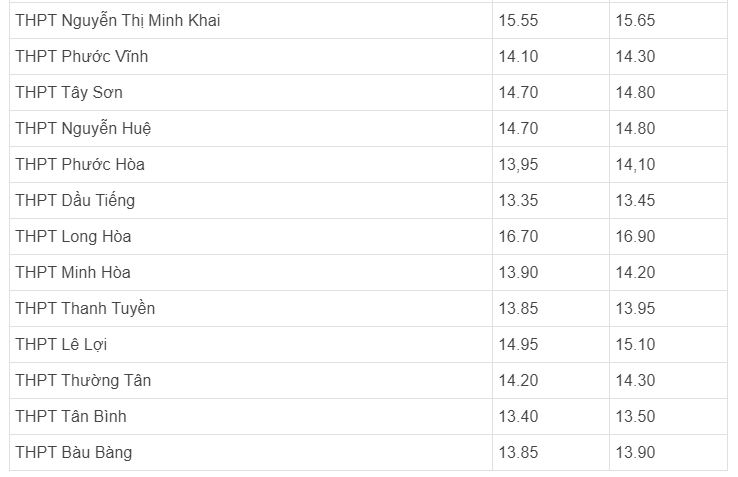This screenshot has height=477, width=738.
Task: Select the THPT Lê Lợi school name
Action: pyautogui.click(x=61, y=344)
